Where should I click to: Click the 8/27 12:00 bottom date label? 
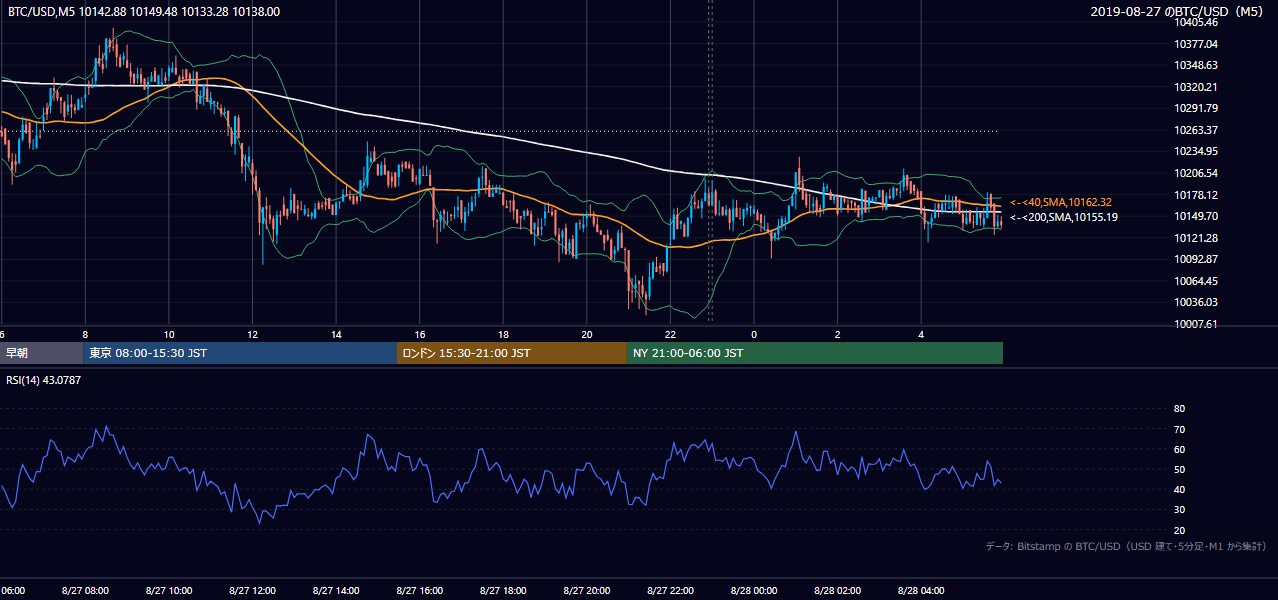(x=253, y=591)
